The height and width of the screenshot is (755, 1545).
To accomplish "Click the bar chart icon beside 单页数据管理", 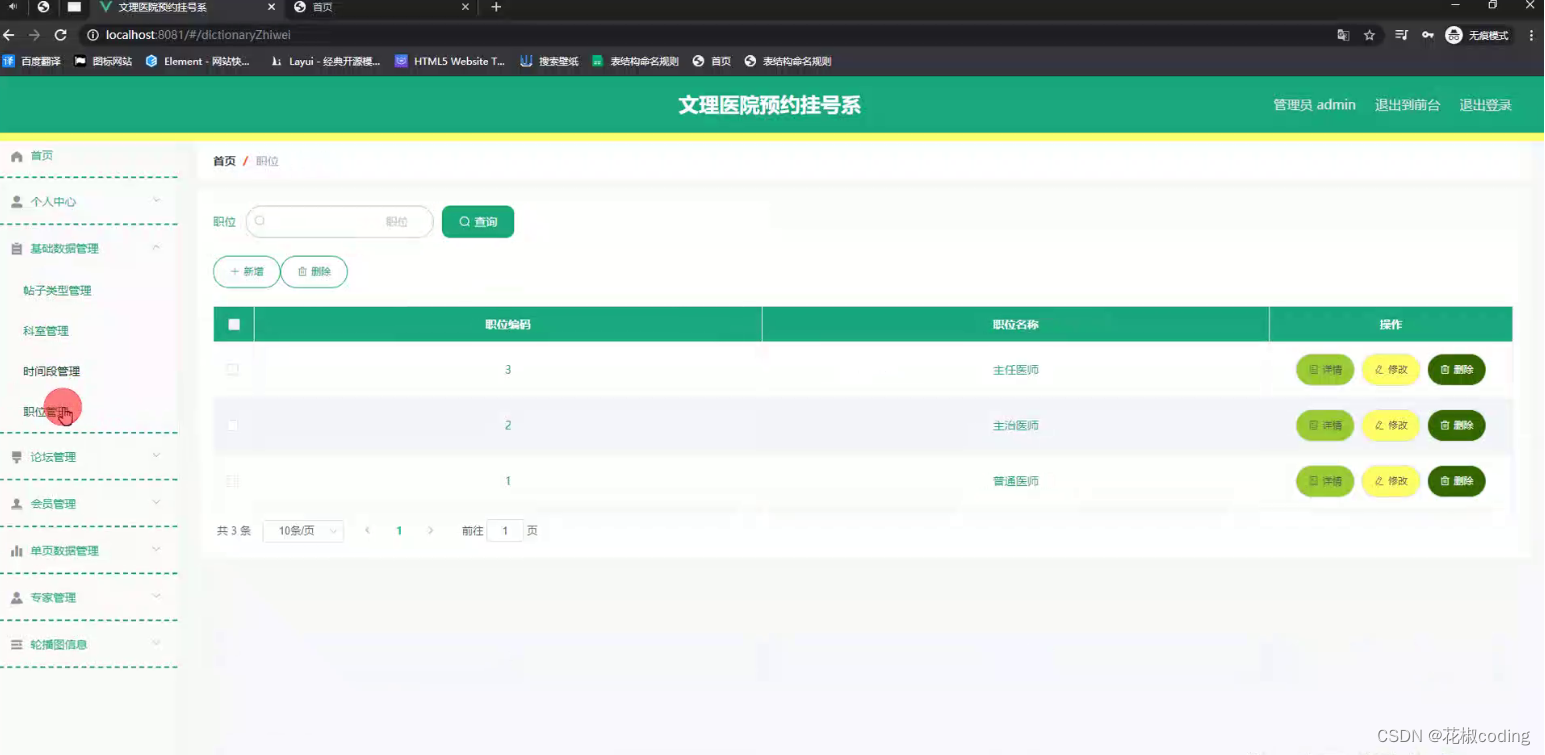I will pos(16,551).
